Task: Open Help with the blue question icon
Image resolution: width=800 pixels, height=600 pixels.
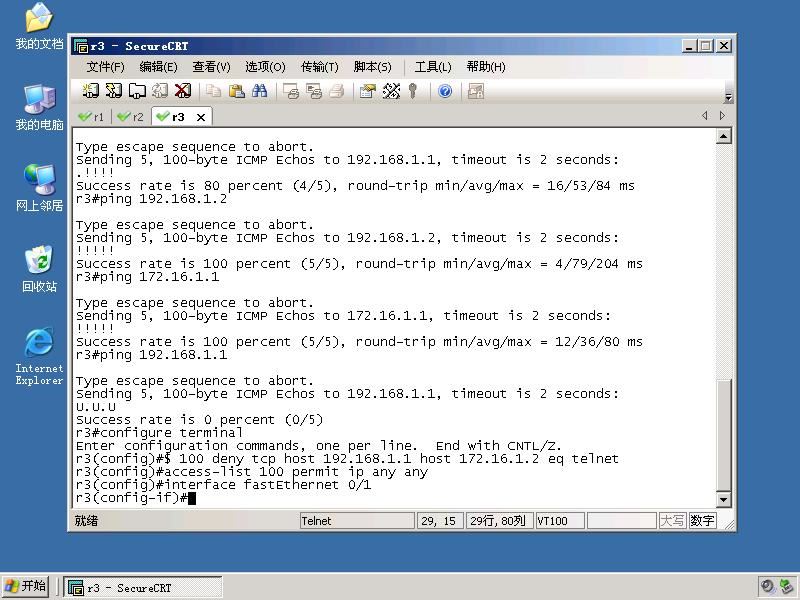Action: [x=445, y=91]
